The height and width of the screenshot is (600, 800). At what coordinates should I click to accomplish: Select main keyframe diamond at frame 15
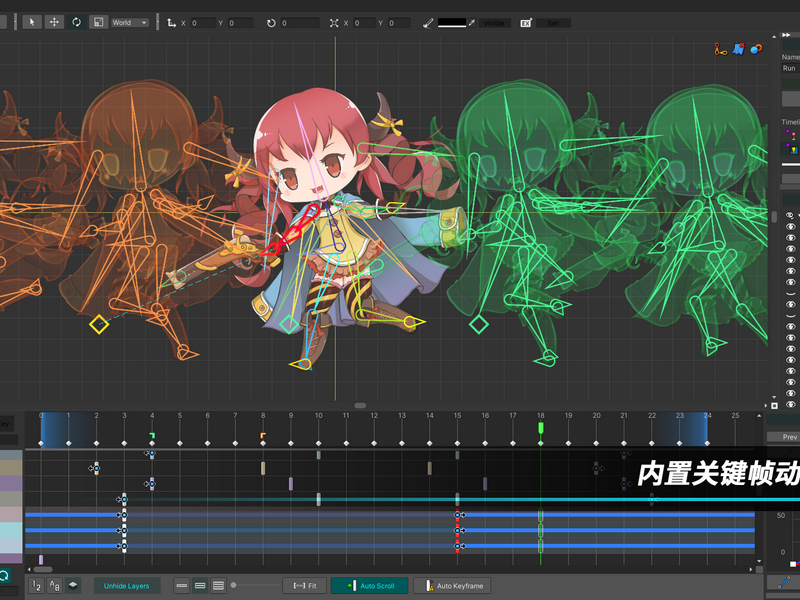click(457, 443)
